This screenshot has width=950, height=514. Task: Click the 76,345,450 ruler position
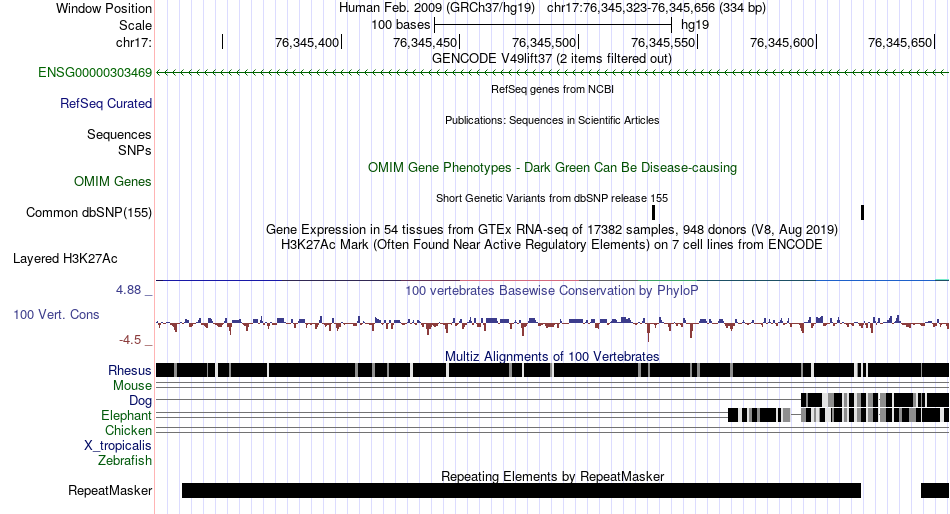click(425, 42)
